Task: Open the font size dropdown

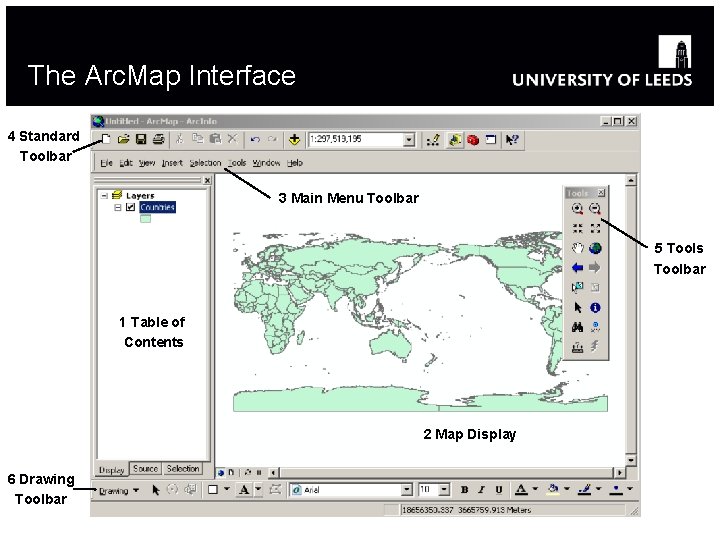Action: coord(444,490)
